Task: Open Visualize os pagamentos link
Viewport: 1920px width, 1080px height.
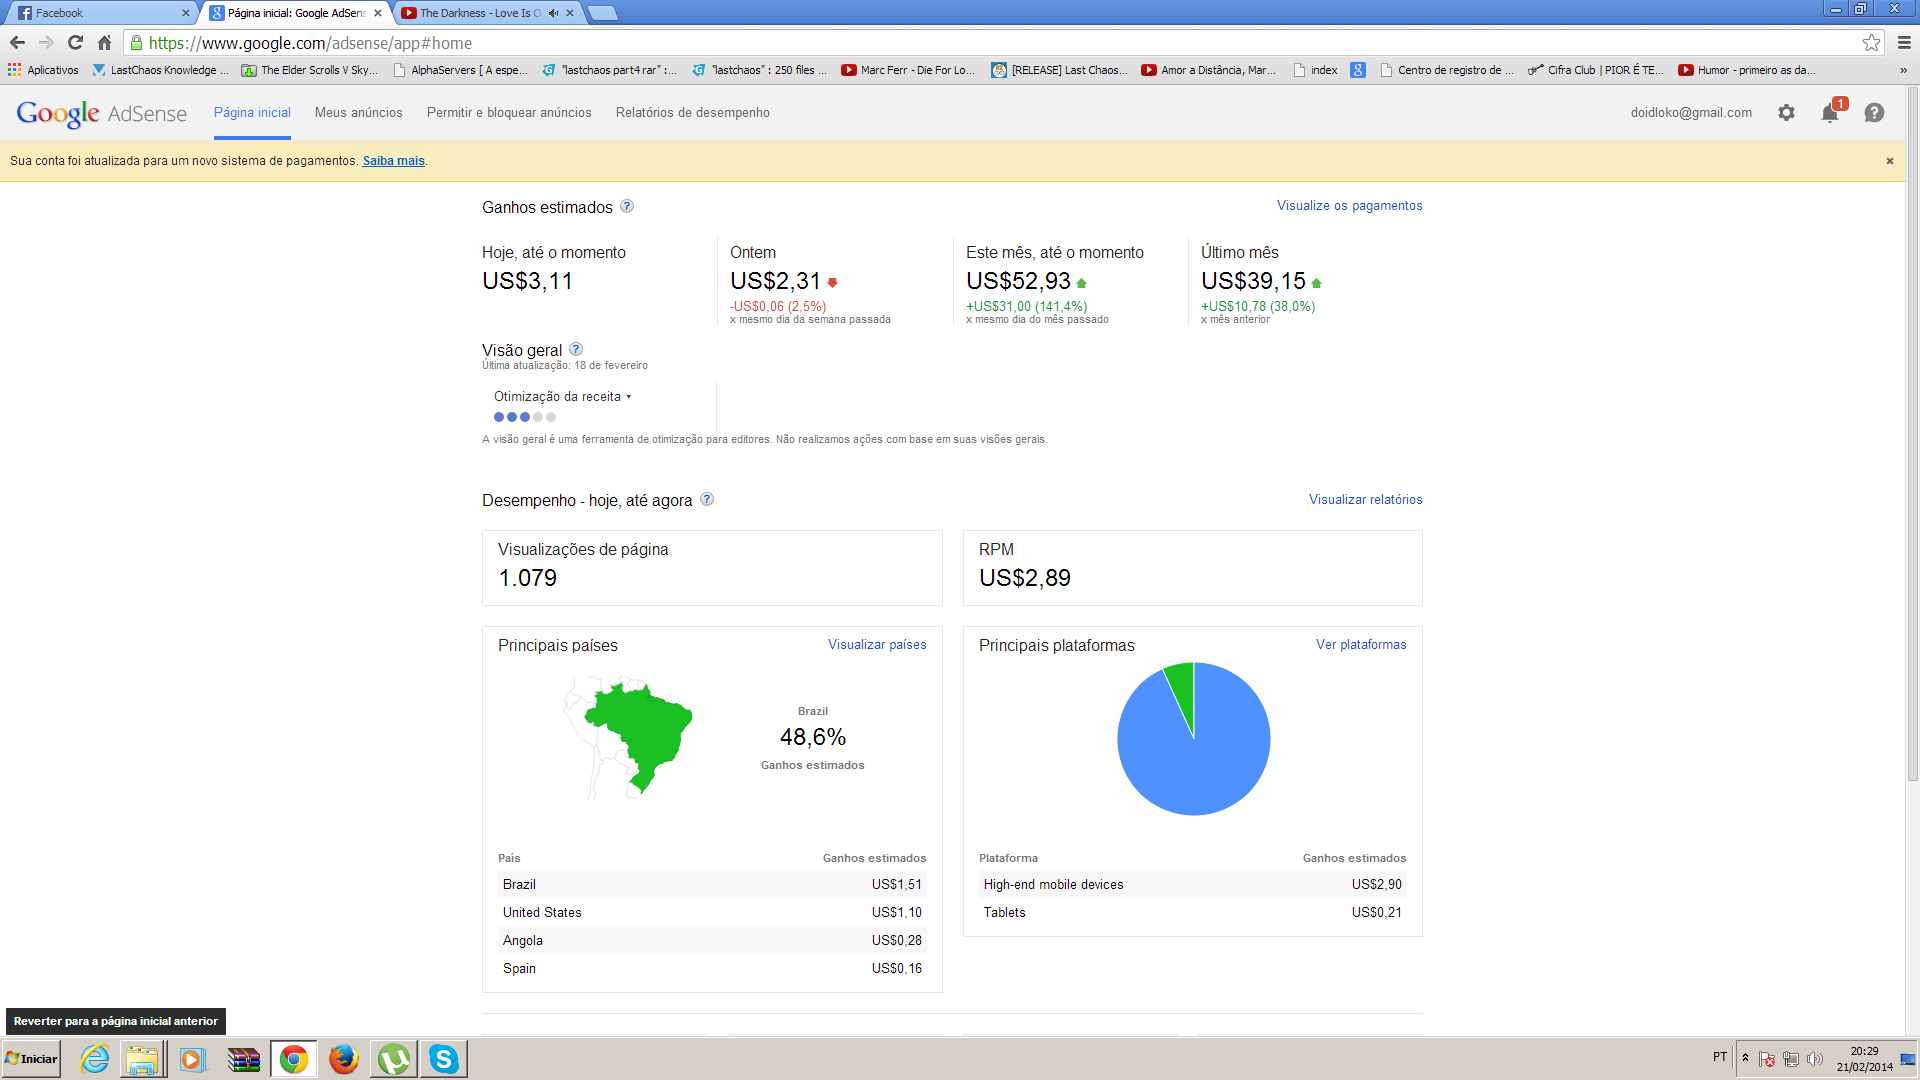Action: (1349, 206)
